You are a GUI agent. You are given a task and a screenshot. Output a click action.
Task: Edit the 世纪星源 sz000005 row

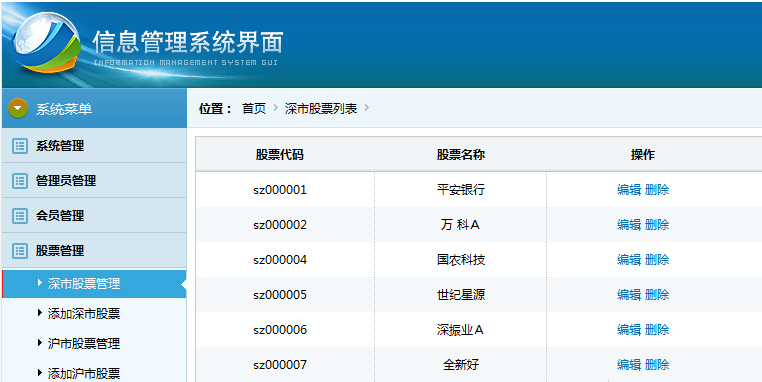tap(629, 295)
